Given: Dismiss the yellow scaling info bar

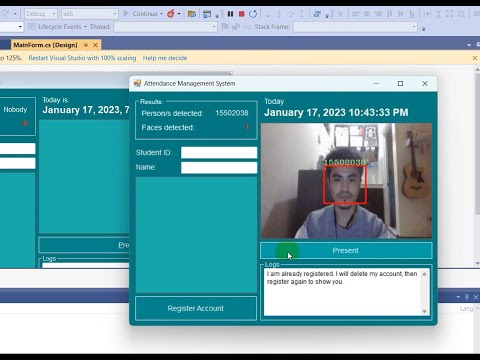Looking at the screenshot, I should point(475,58).
